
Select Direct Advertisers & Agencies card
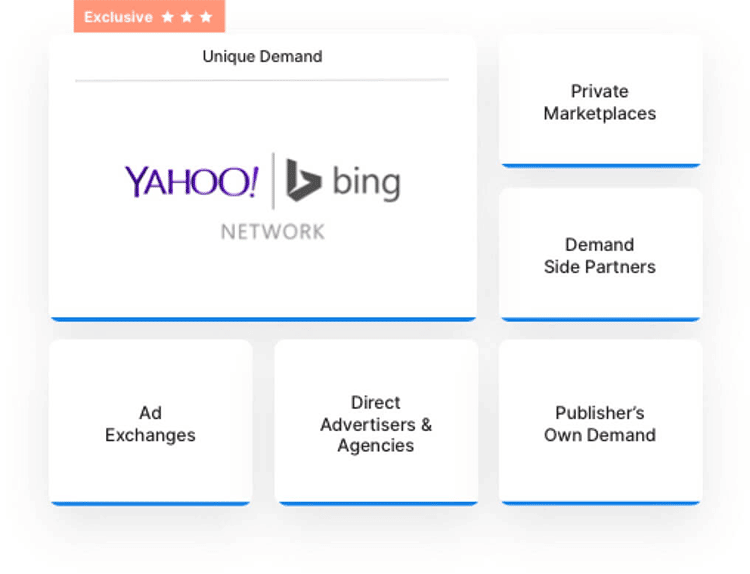coord(376,423)
